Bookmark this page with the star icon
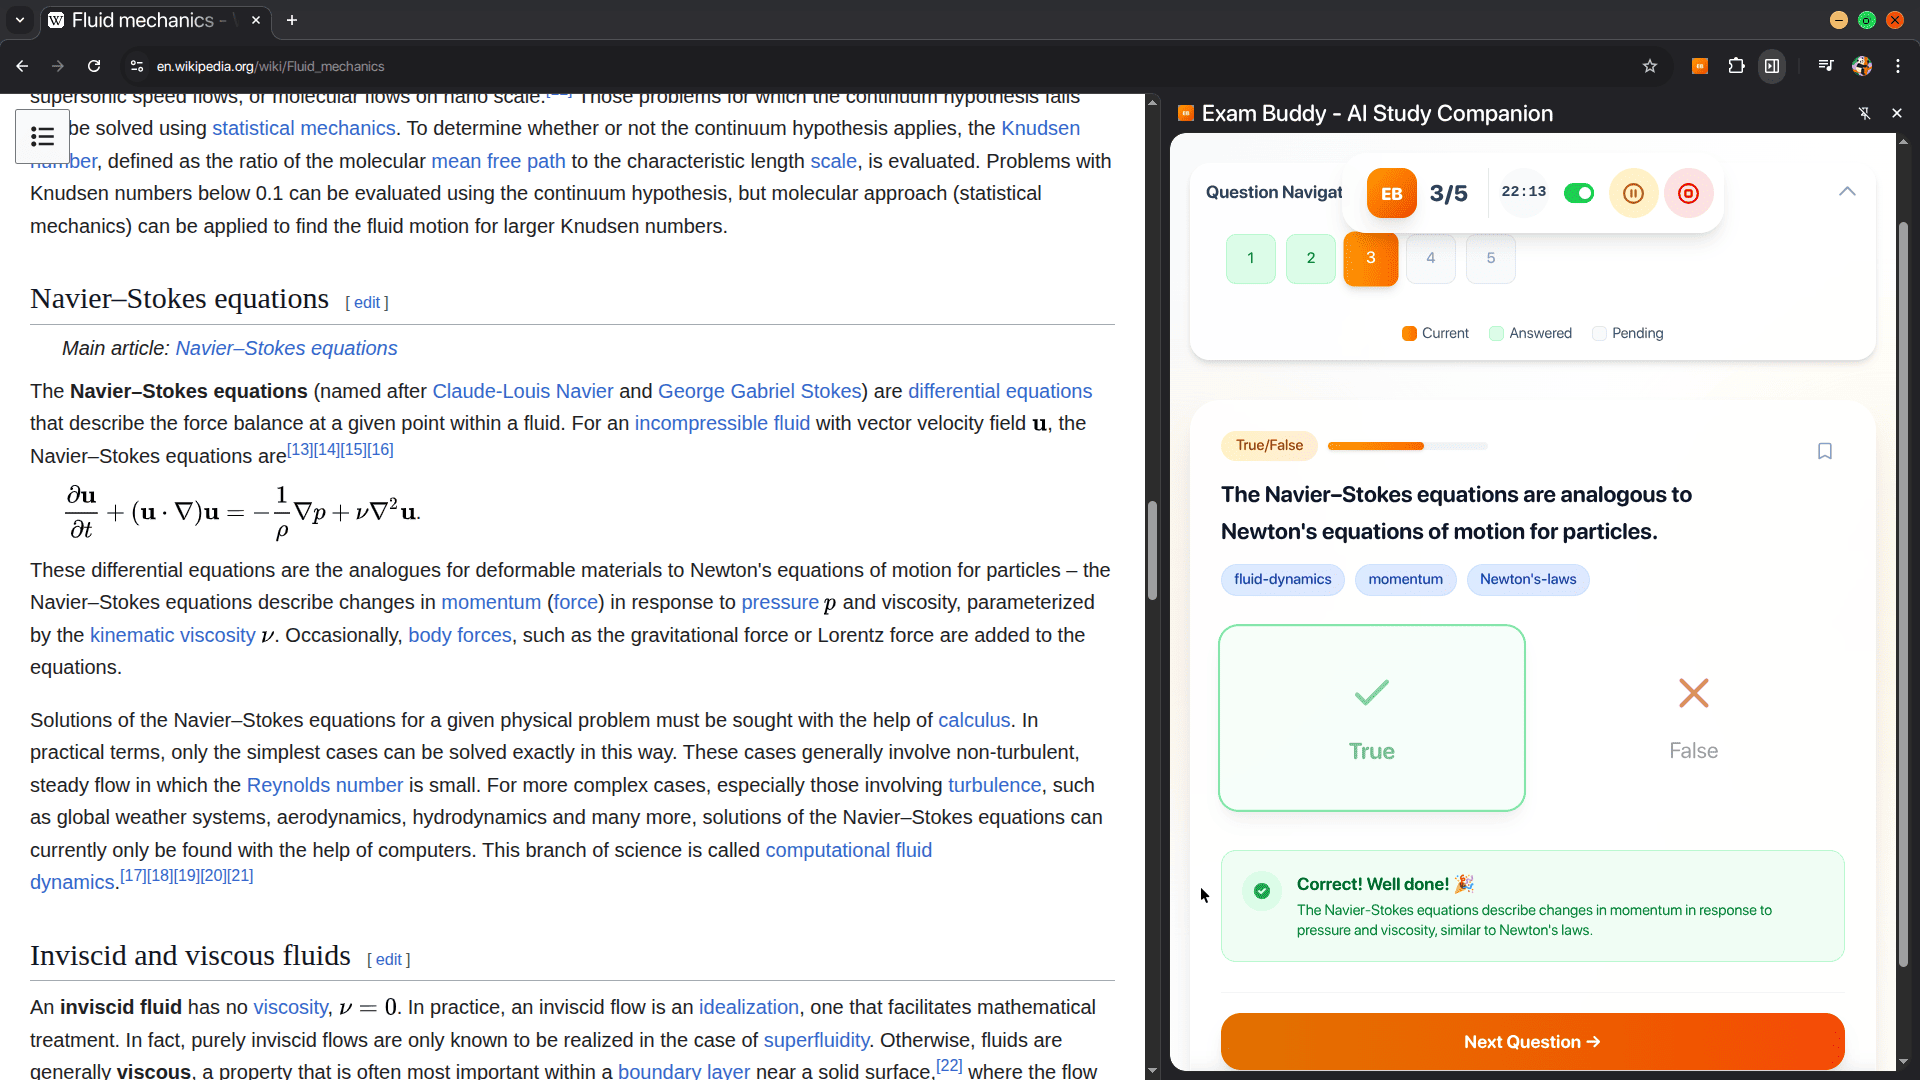This screenshot has width=1920, height=1080. click(1650, 66)
